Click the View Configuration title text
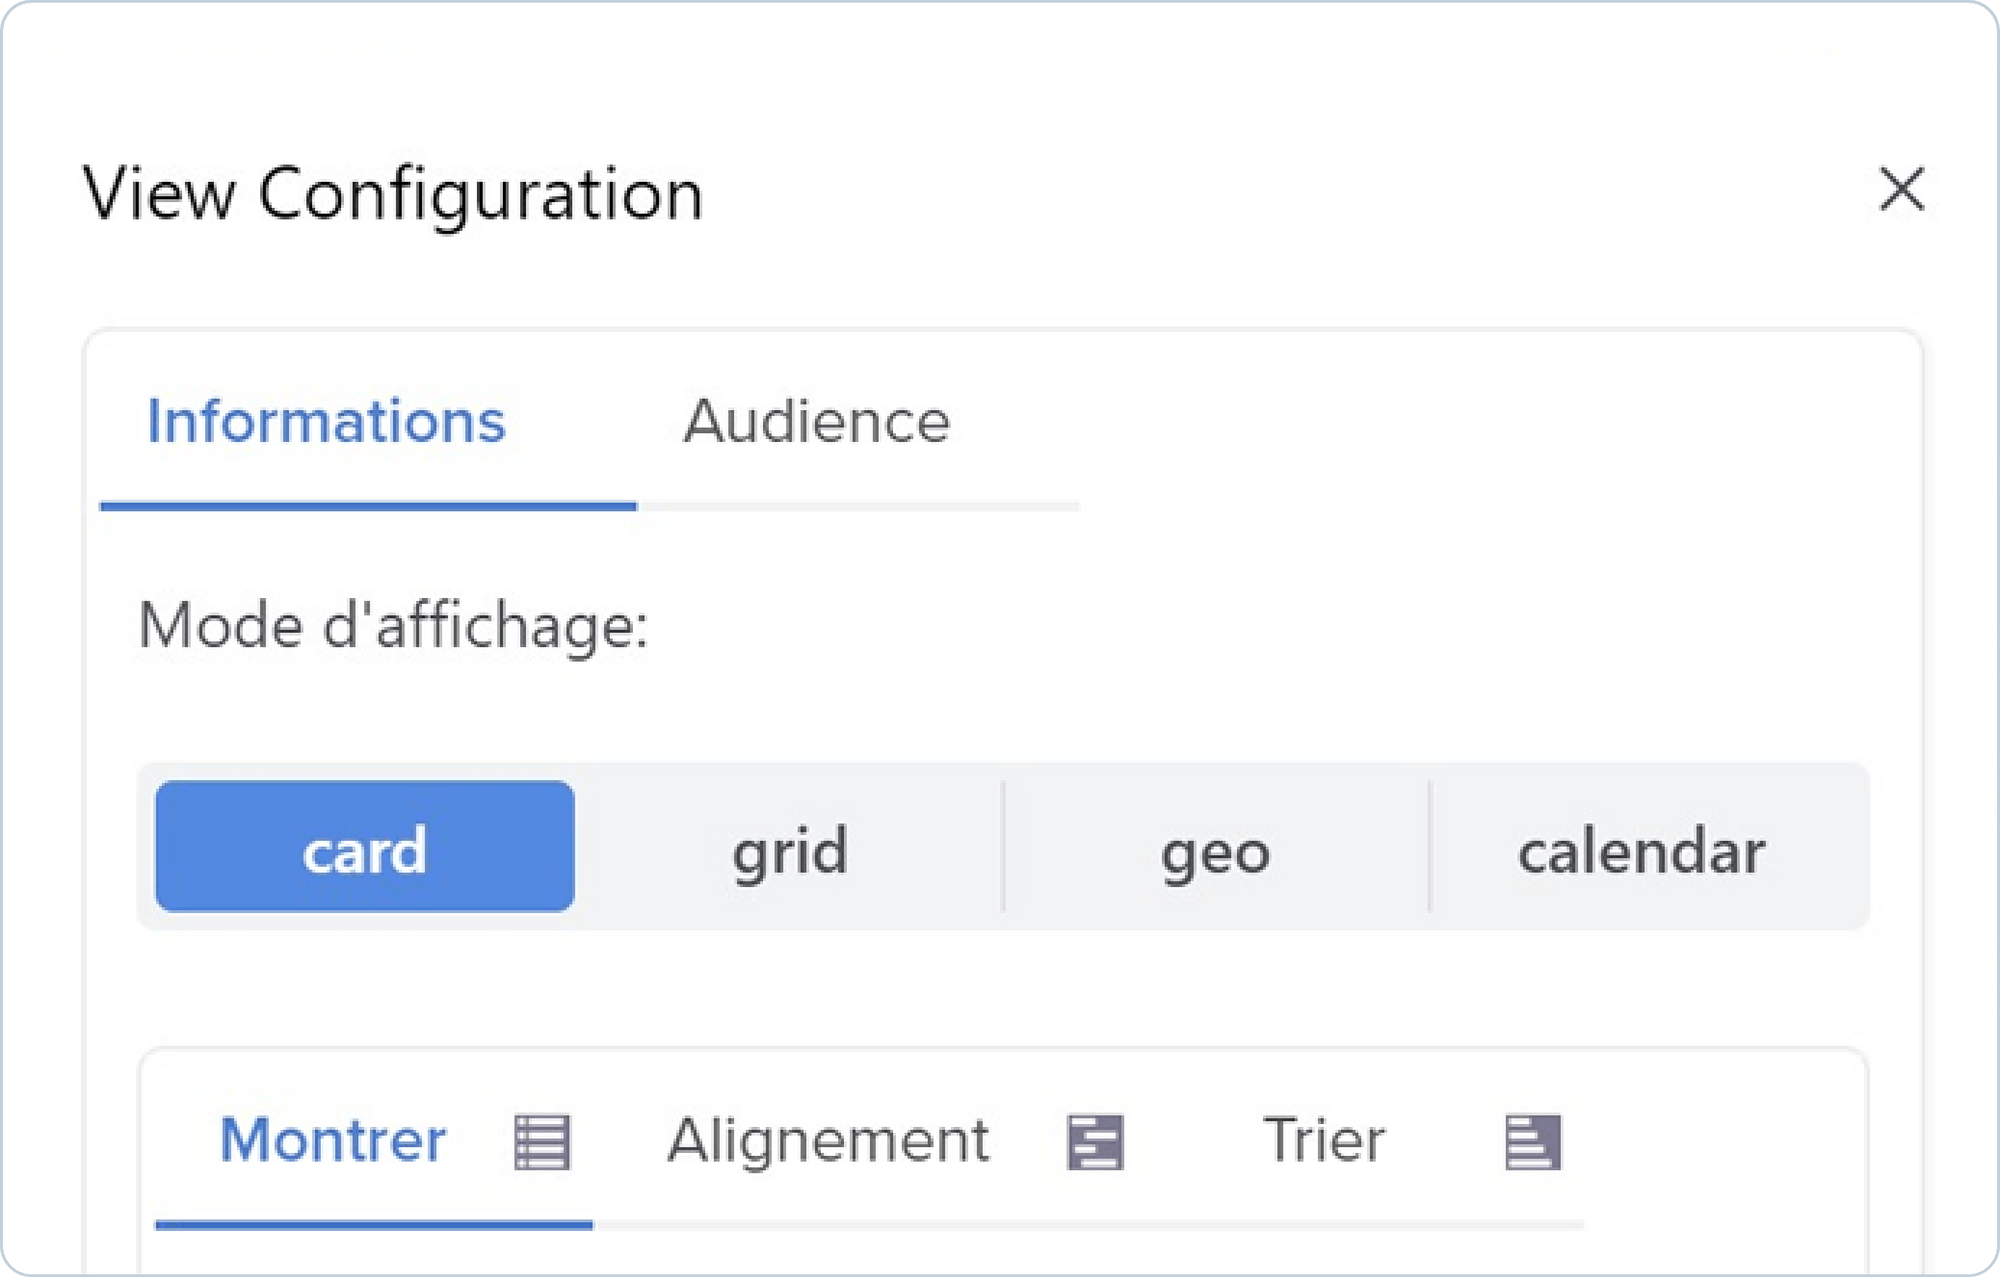Screen dimensions: 2000x1277 (x=393, y=193)
